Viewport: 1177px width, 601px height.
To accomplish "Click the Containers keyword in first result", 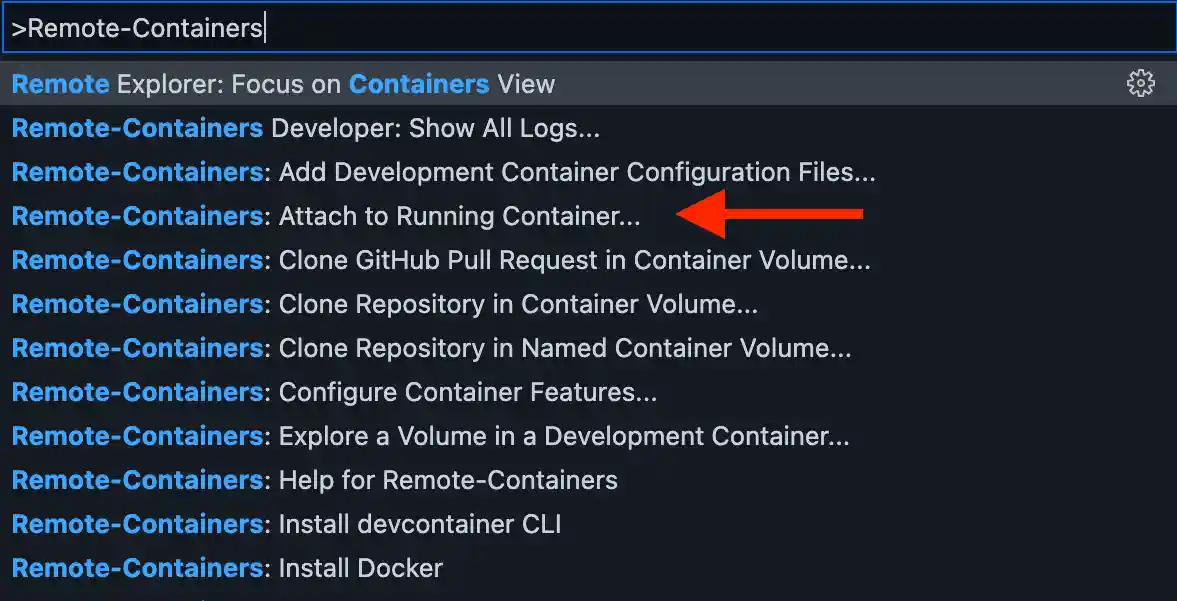I will click(x=418, y=84).
